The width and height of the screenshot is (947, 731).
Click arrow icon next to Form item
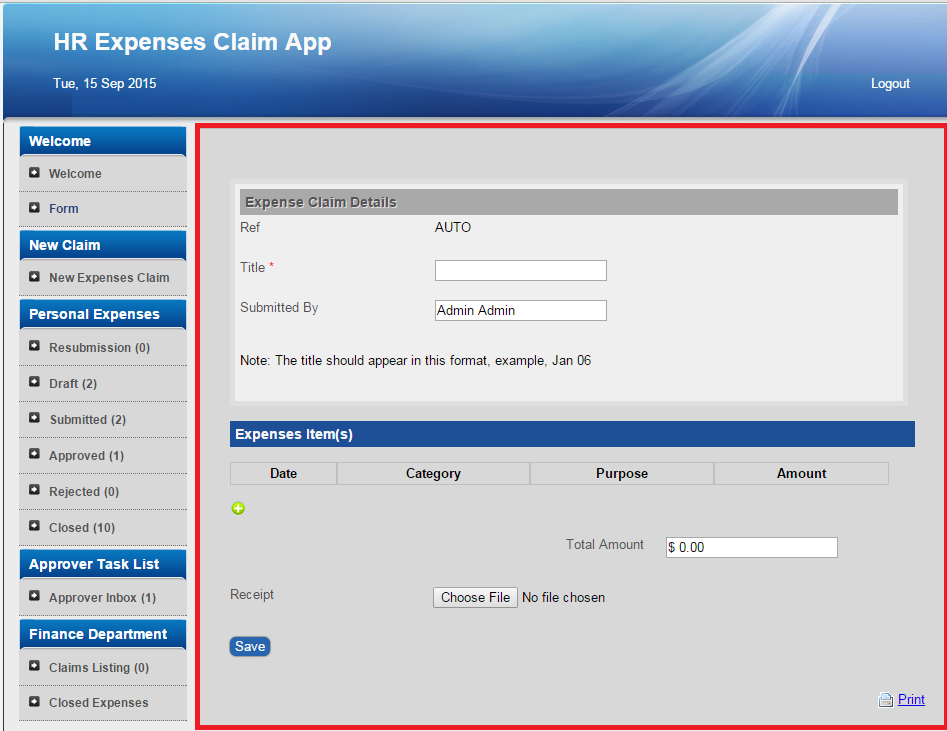coord(35,208)
